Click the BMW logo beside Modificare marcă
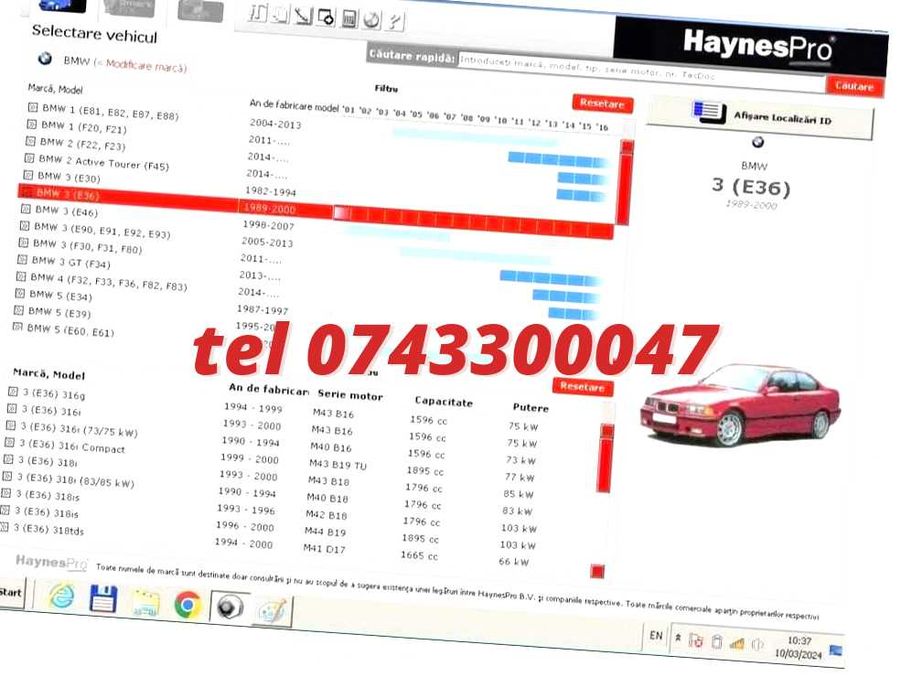The image size is (912, 700). pos(45,59)
